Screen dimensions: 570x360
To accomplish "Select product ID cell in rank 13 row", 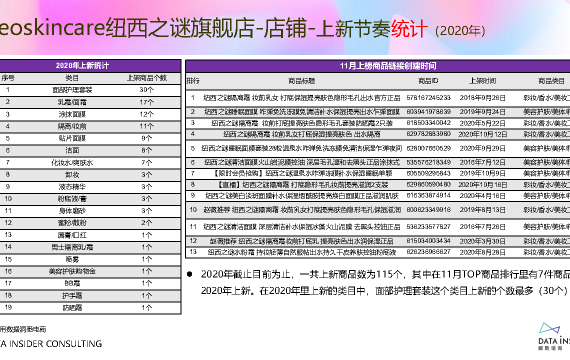I will click(428, 252).
